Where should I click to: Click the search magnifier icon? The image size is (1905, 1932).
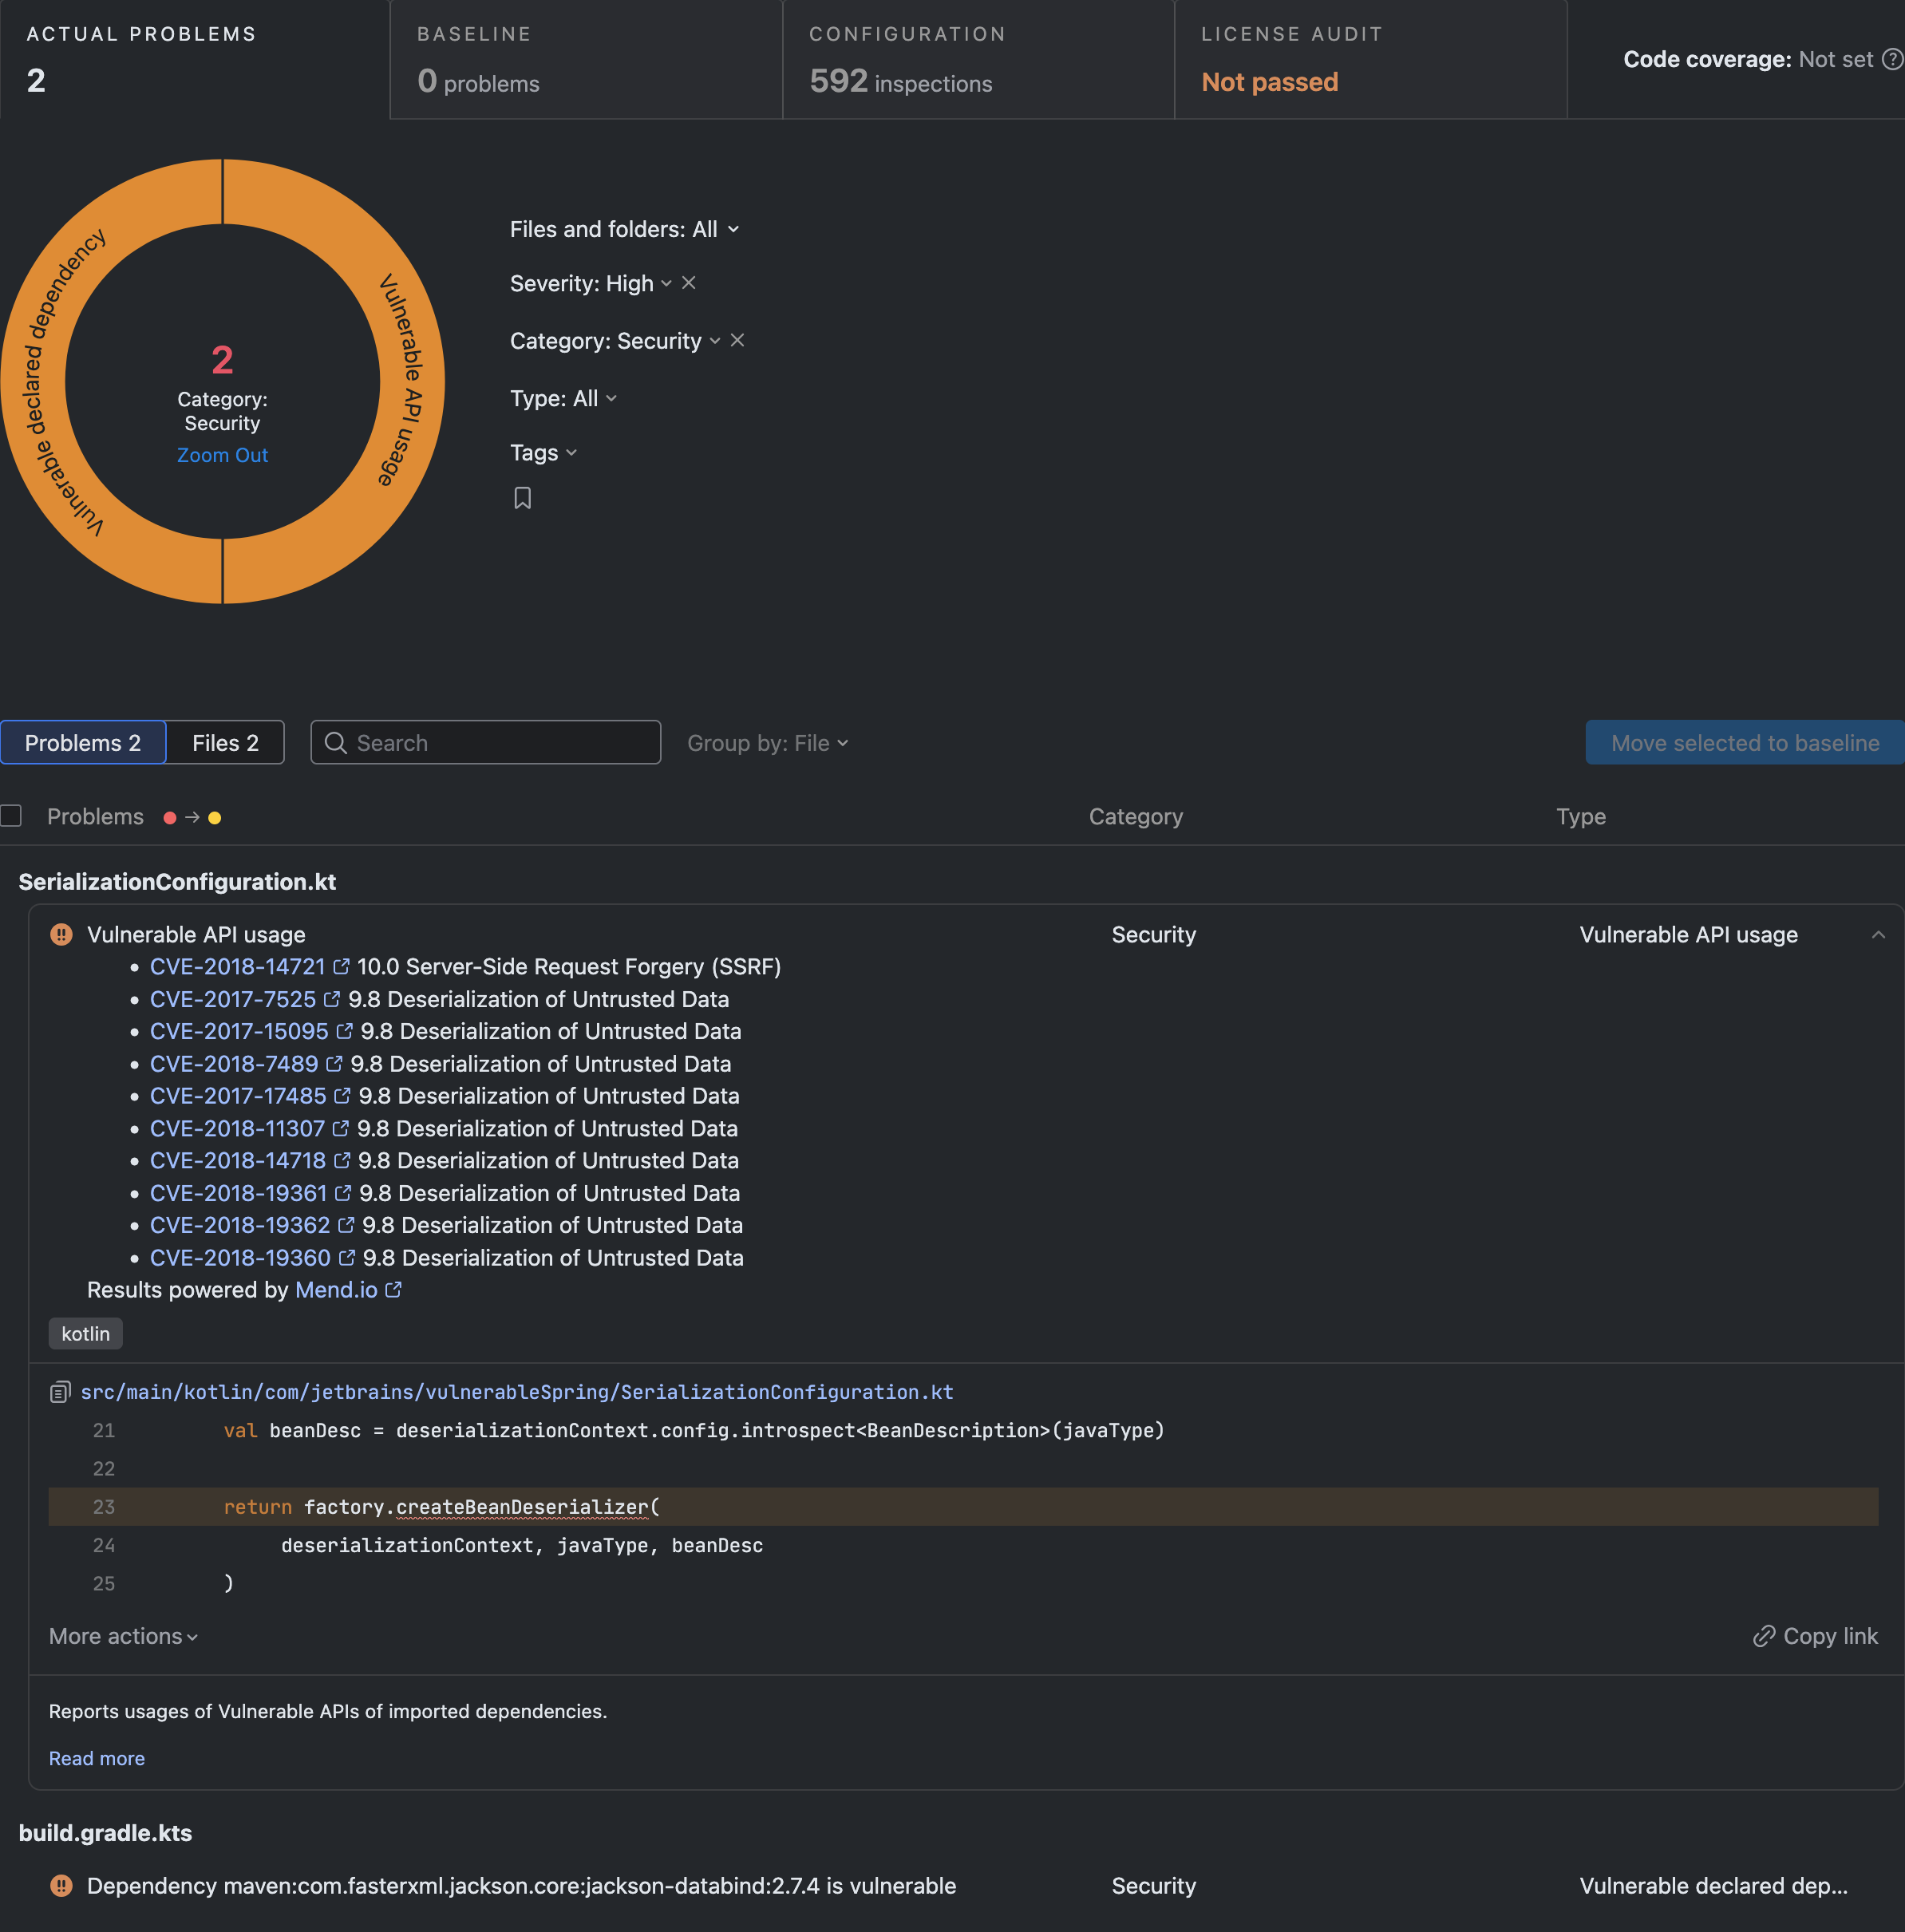pos(336,743)
